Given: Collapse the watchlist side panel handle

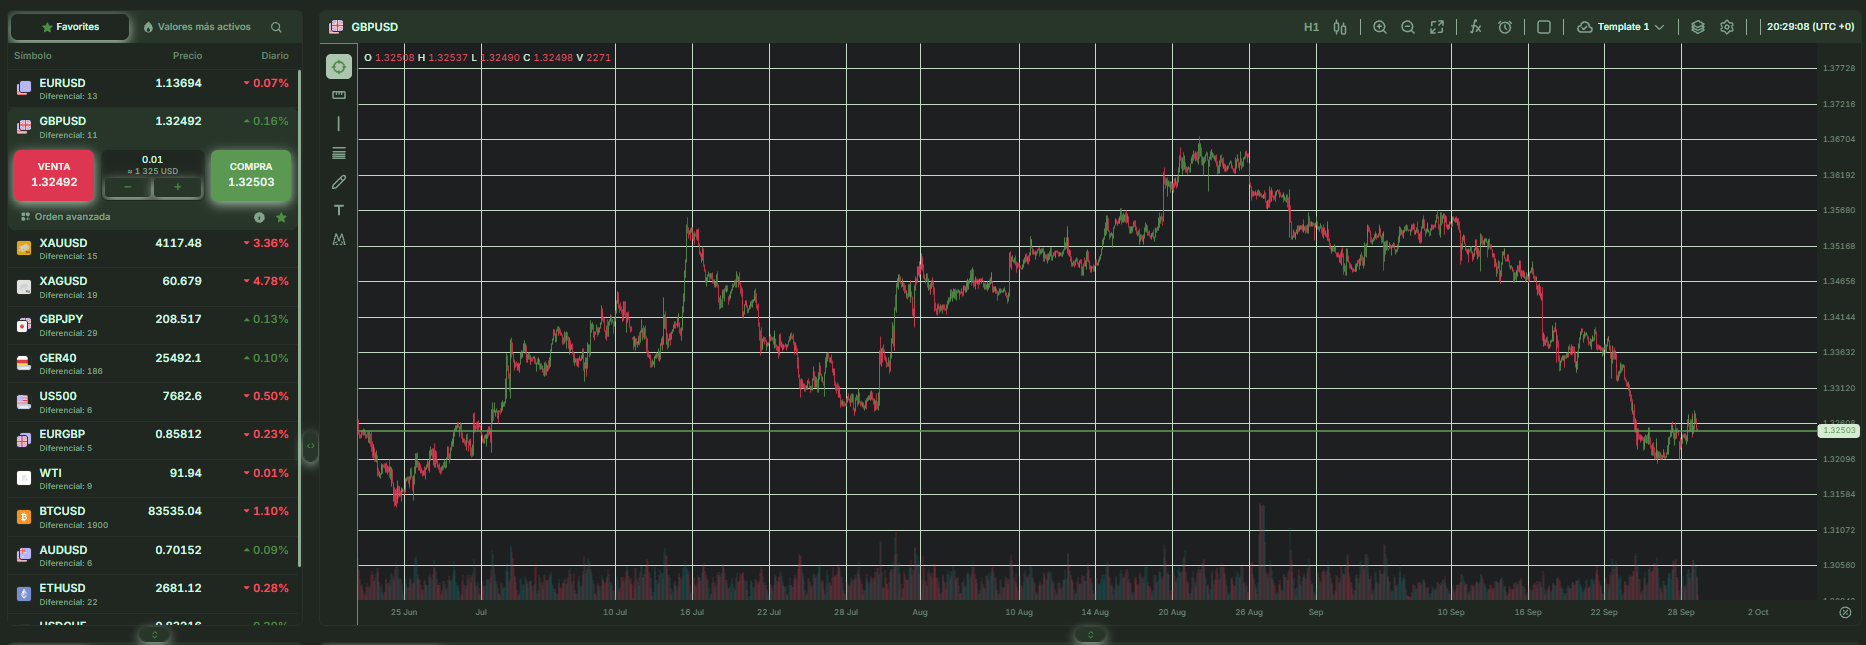Looking at the screenshot, I should (x=311, y=446).
